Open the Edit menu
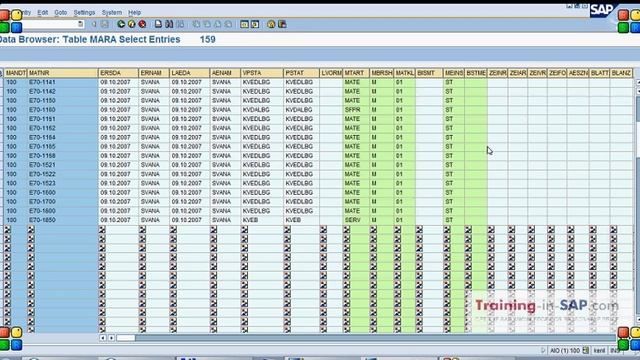This screenshot has height=360, width=640. pyautogui.click(x=42, y=13)
